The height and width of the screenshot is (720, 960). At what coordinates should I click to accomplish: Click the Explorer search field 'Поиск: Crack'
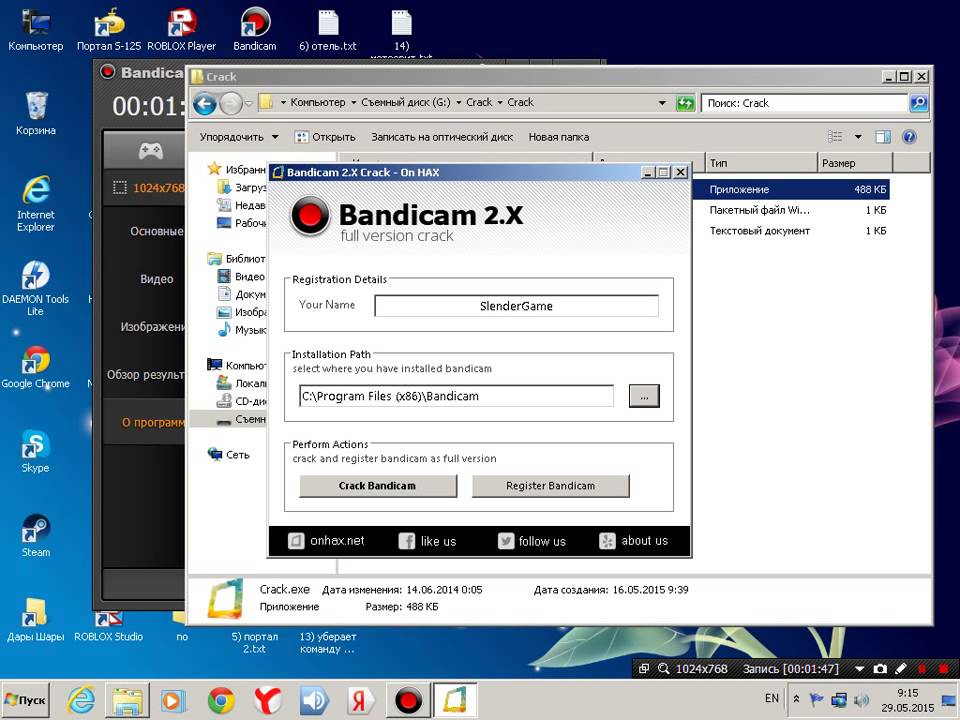(804, 103)
